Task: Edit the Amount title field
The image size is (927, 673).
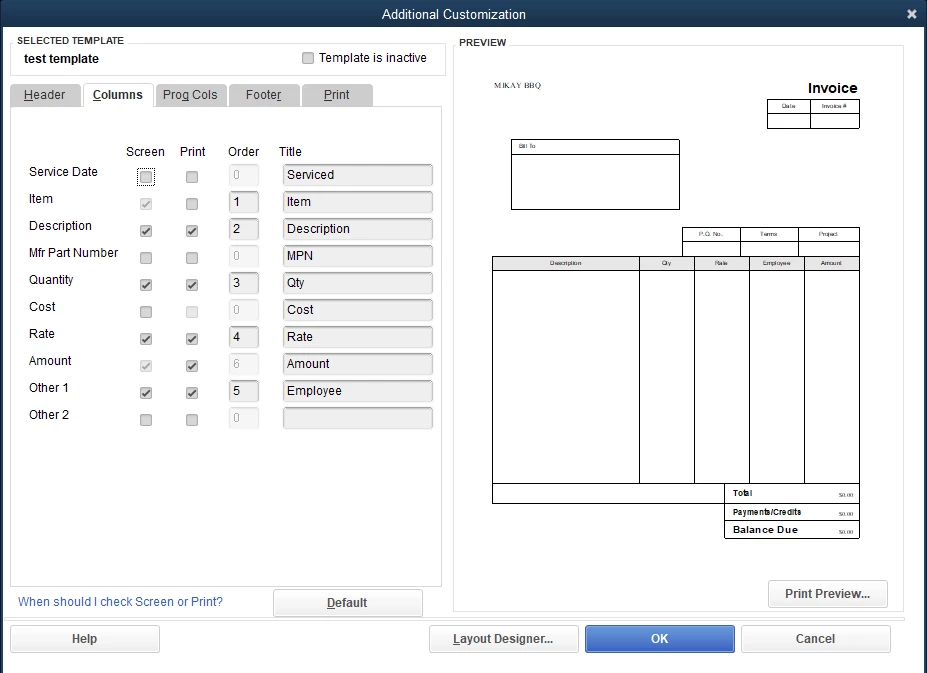Action: click(358, 364)
